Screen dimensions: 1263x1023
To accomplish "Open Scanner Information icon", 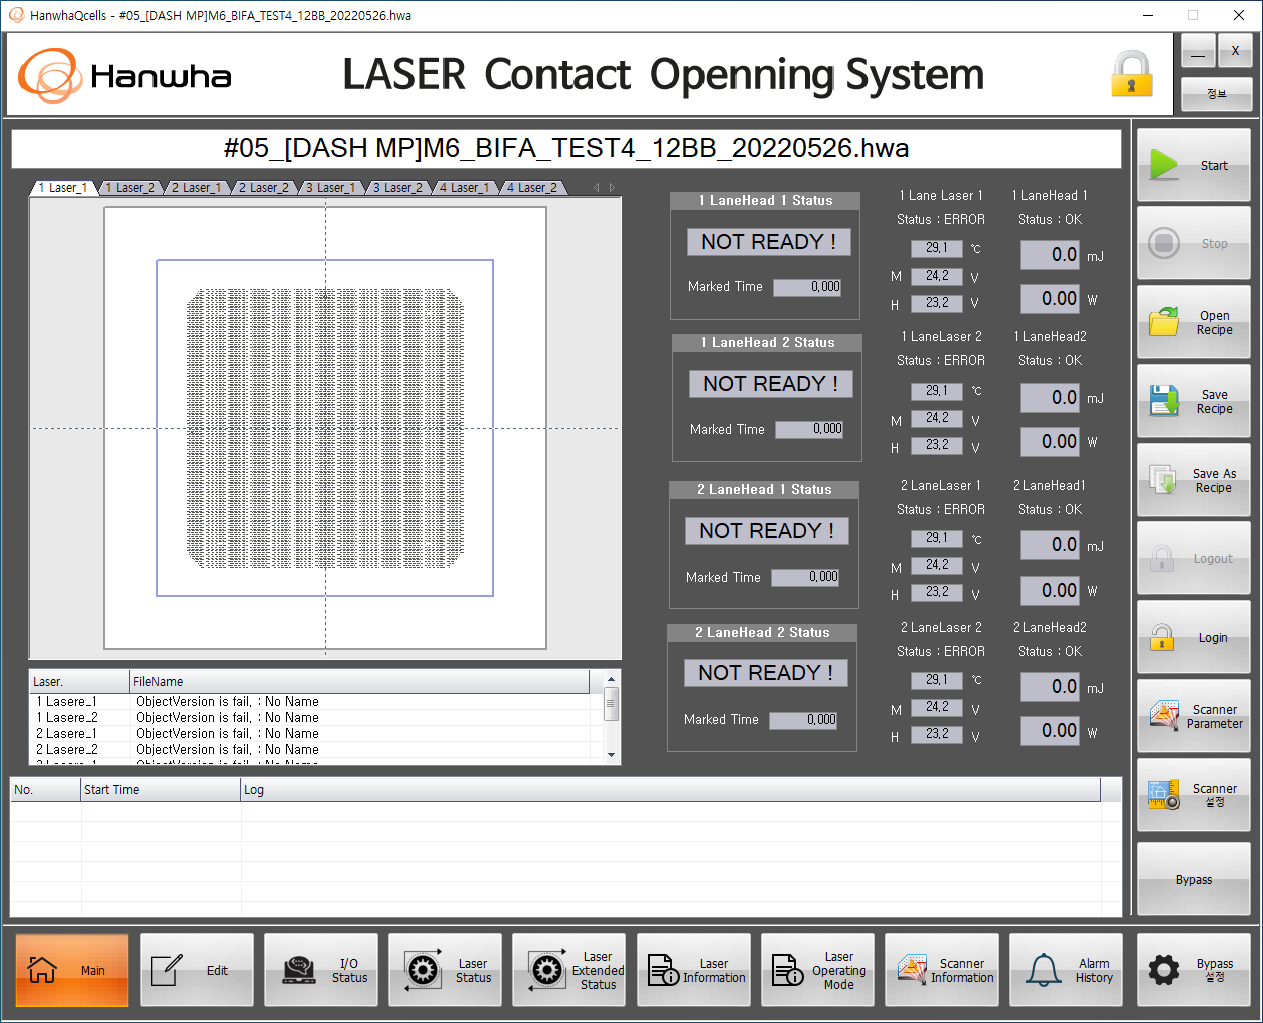I will click(912, 970).
